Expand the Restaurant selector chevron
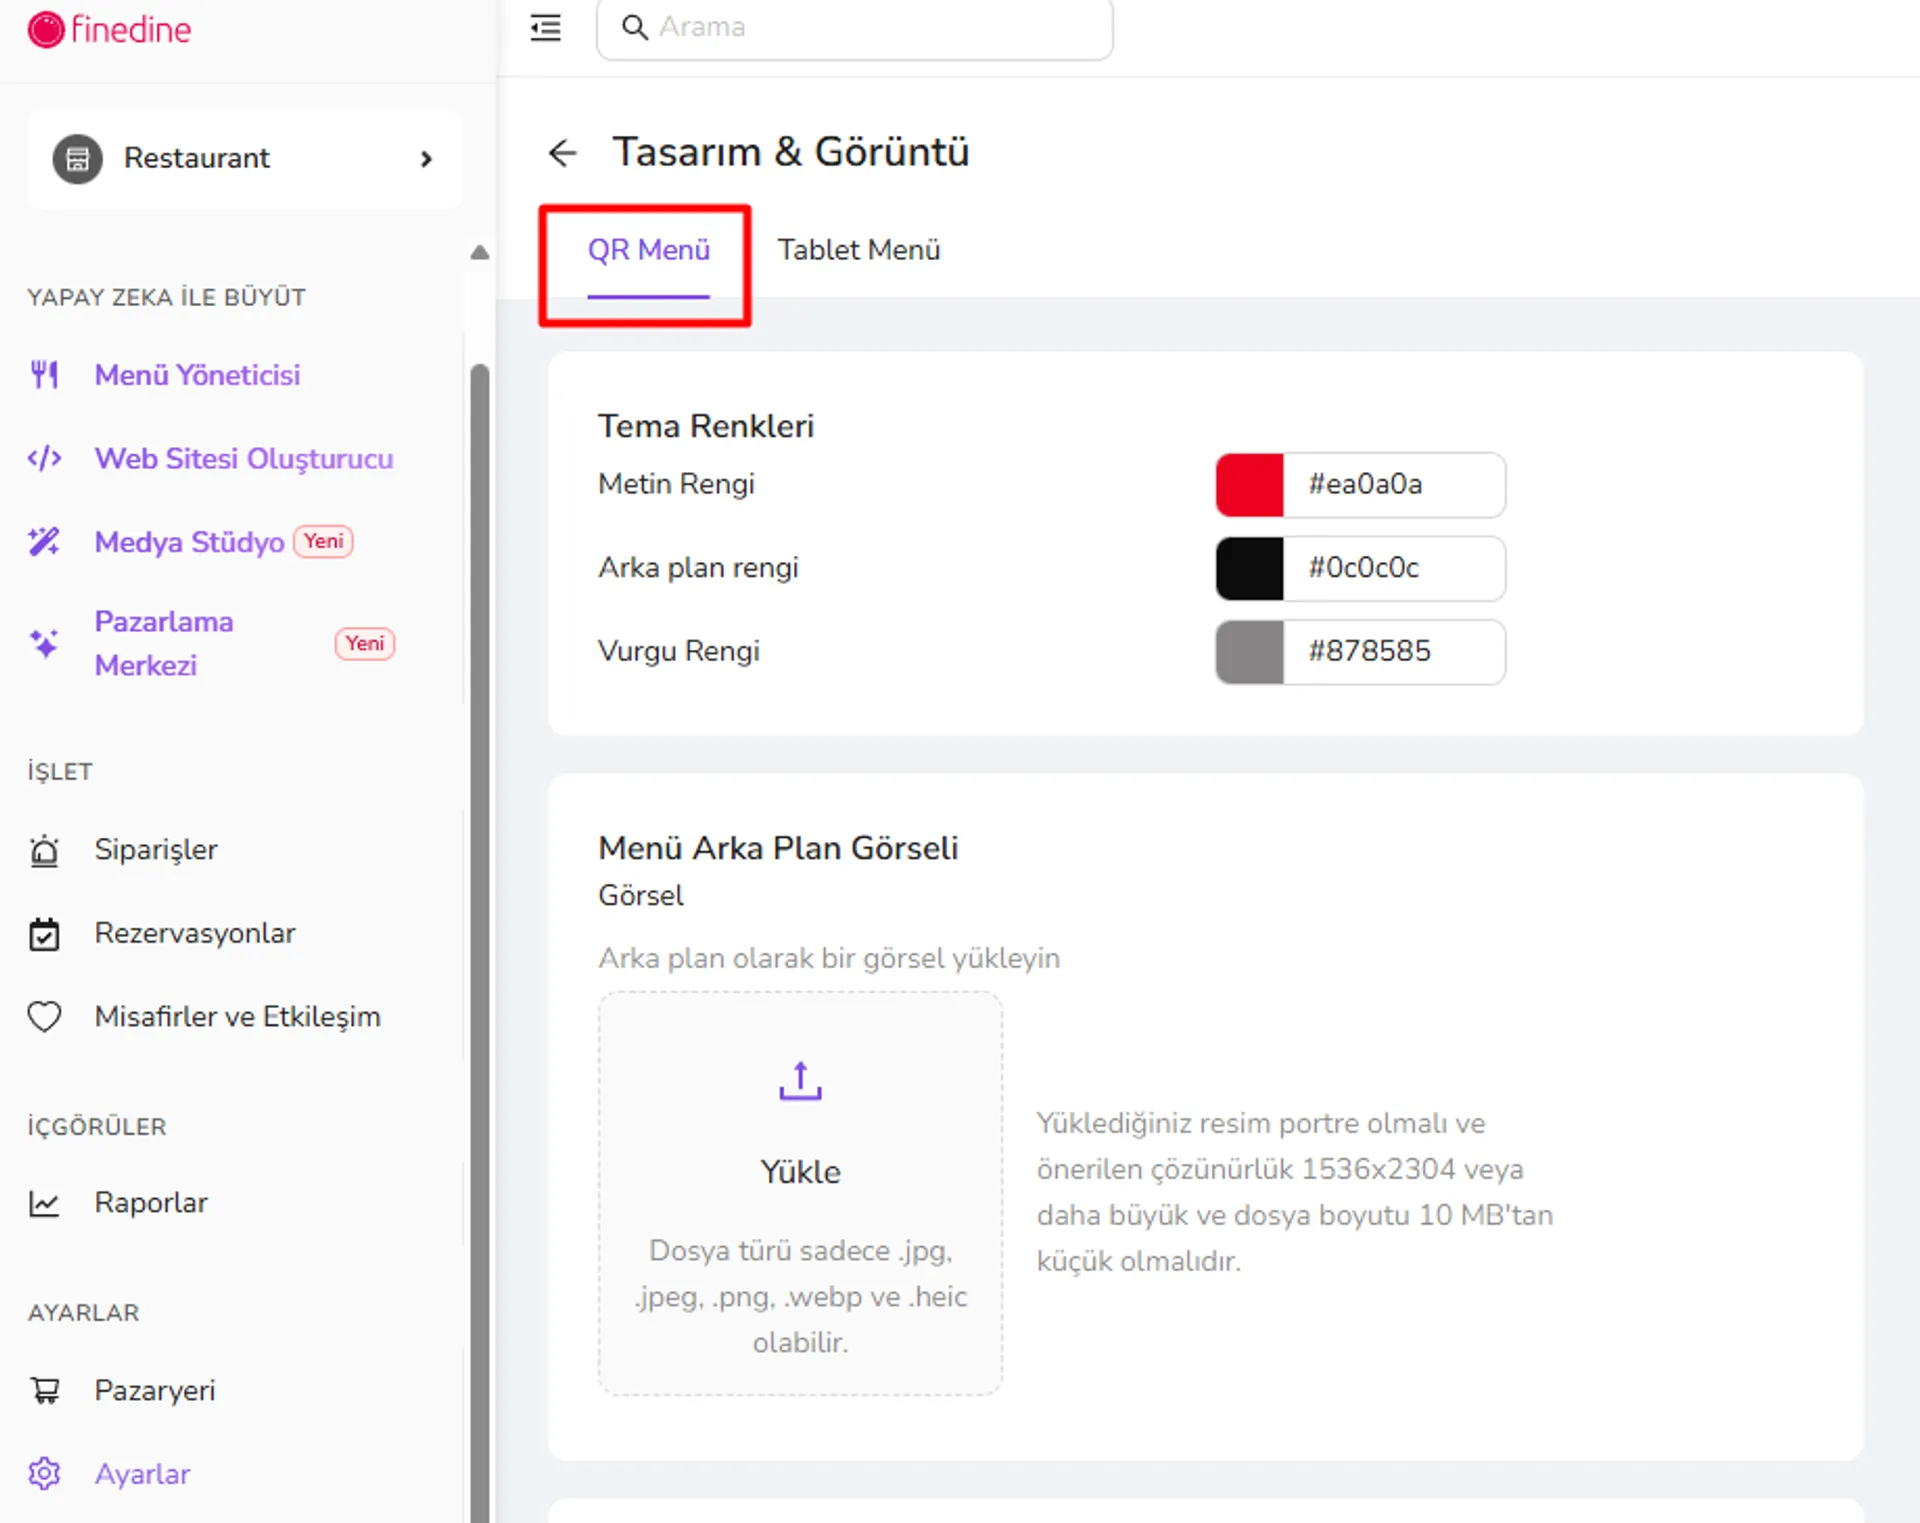 pos(427,158)
